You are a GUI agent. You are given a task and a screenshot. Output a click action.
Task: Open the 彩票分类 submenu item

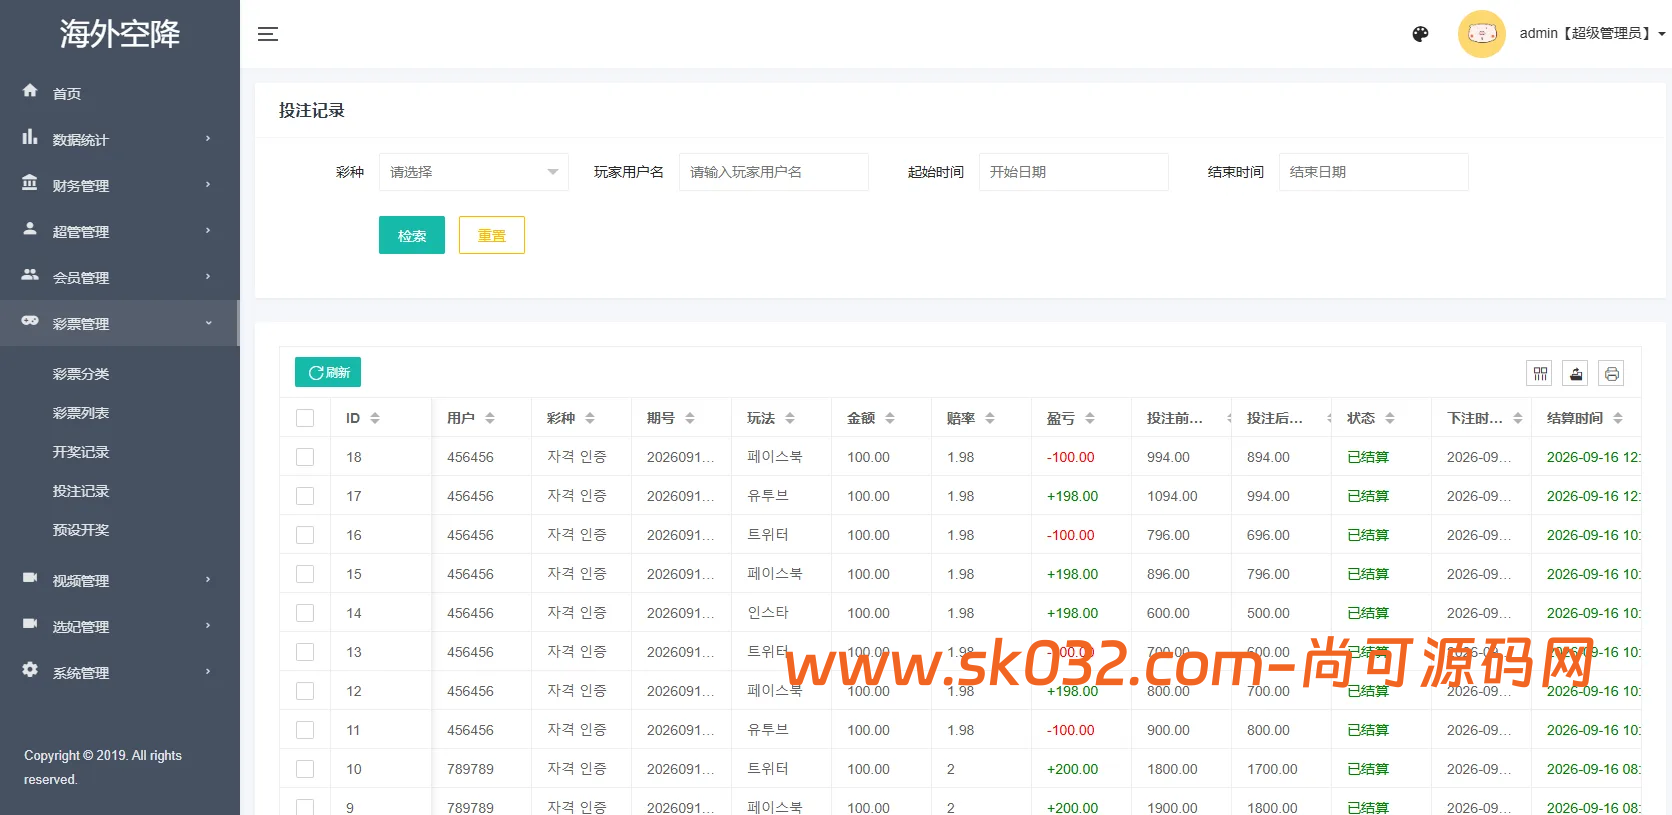pos(81,374)
